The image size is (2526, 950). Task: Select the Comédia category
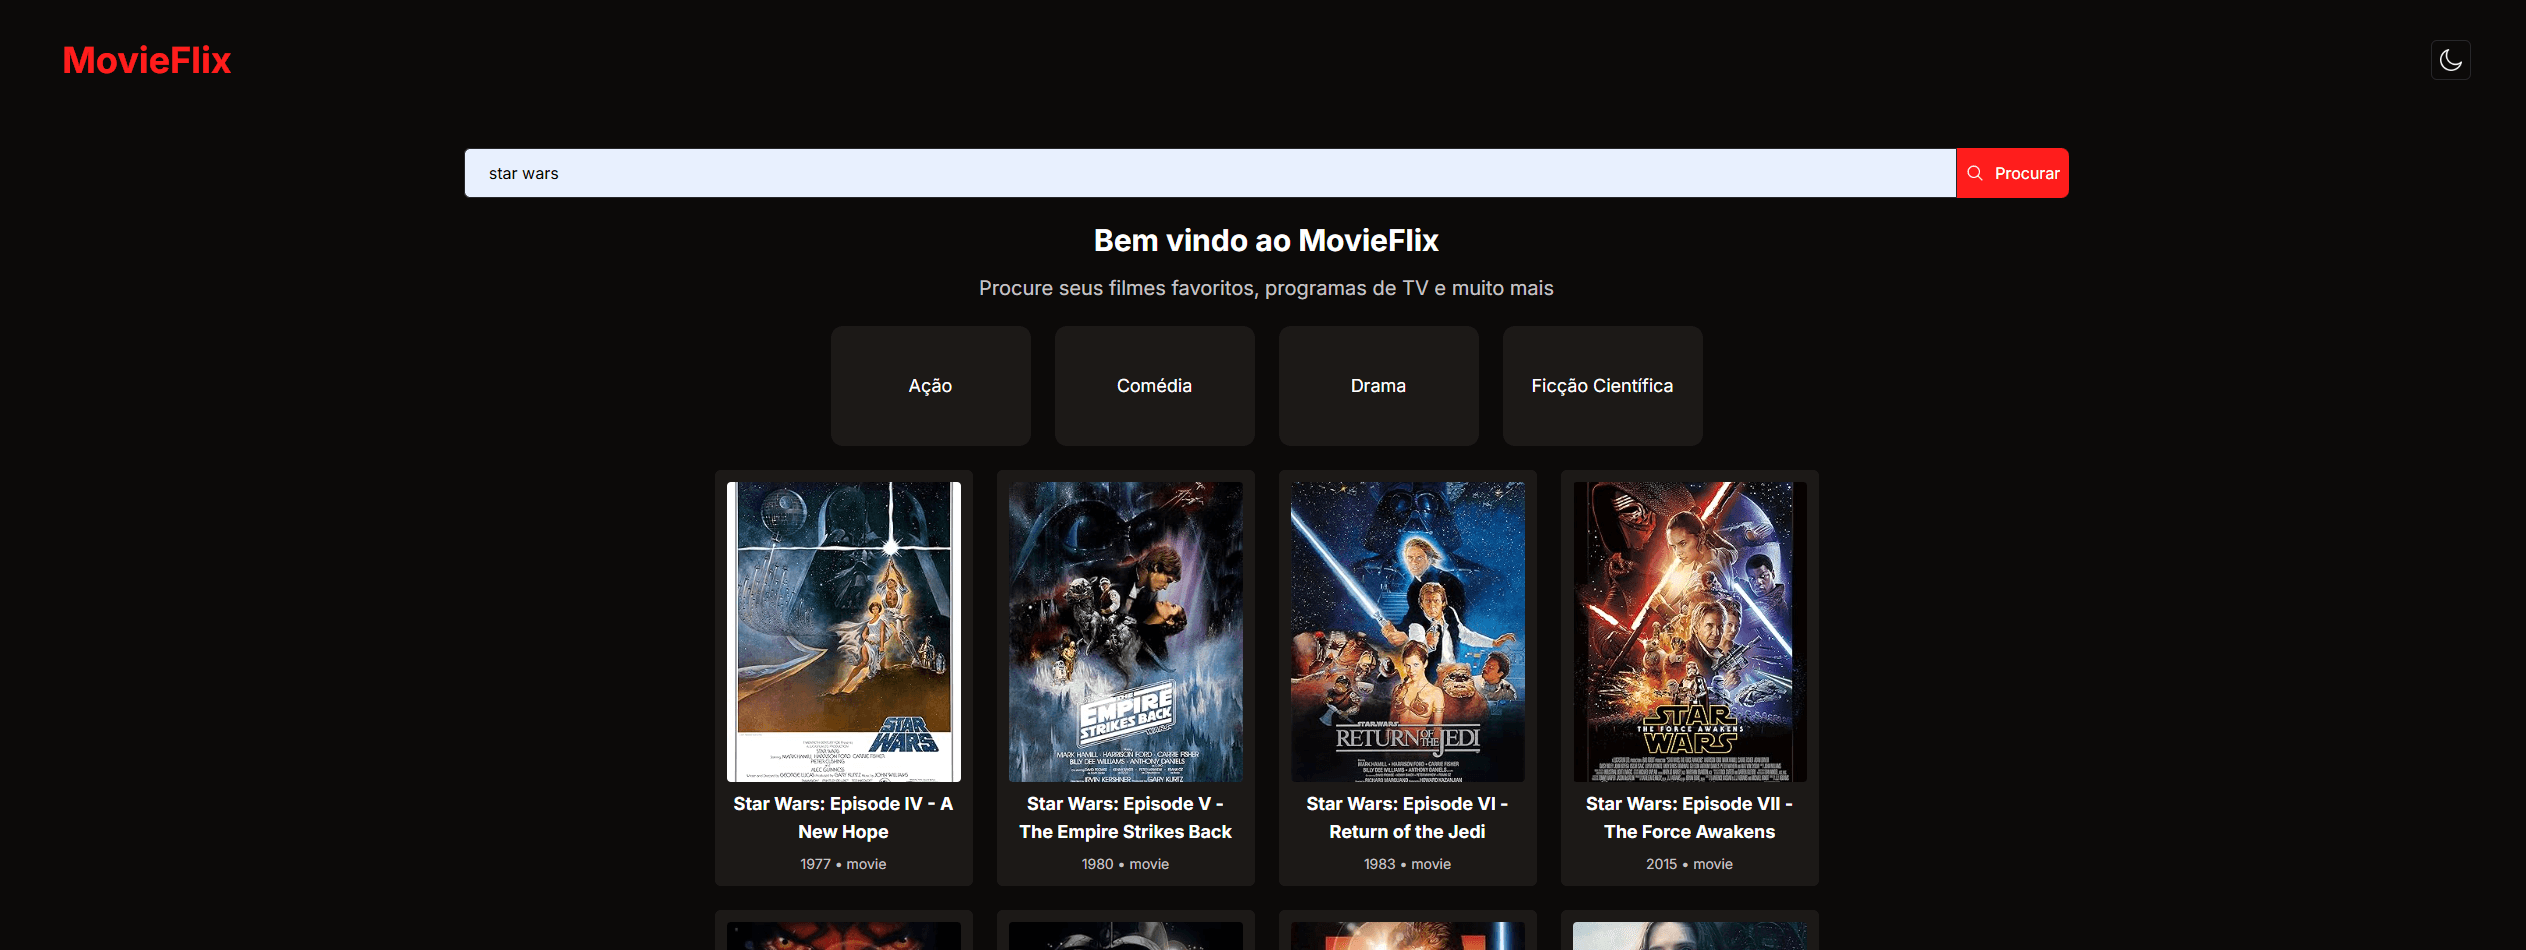point(1153,385)
